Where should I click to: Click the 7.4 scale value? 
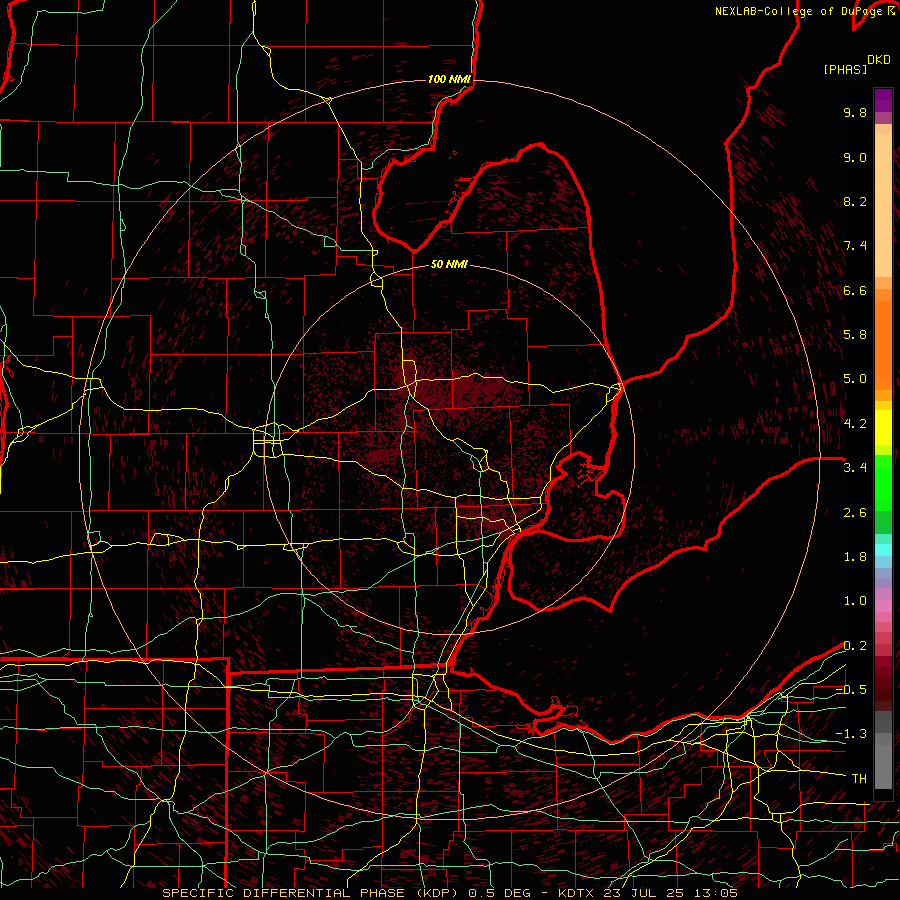click(x=855, y=246)
